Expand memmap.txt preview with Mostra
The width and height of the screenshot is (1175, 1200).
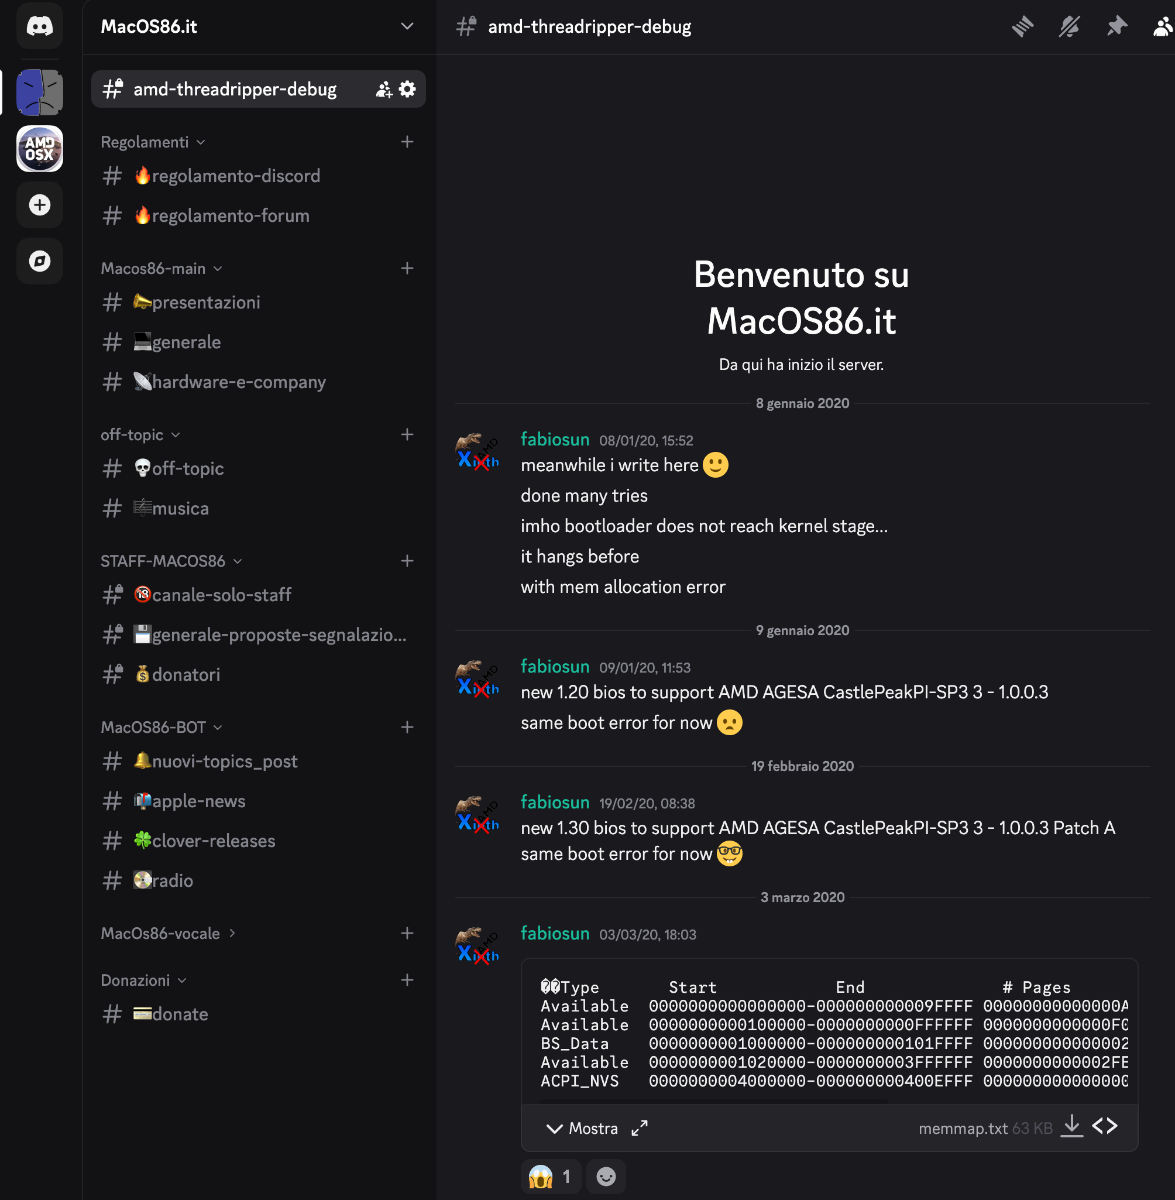pyautogui.click(x=582, y=1128)
